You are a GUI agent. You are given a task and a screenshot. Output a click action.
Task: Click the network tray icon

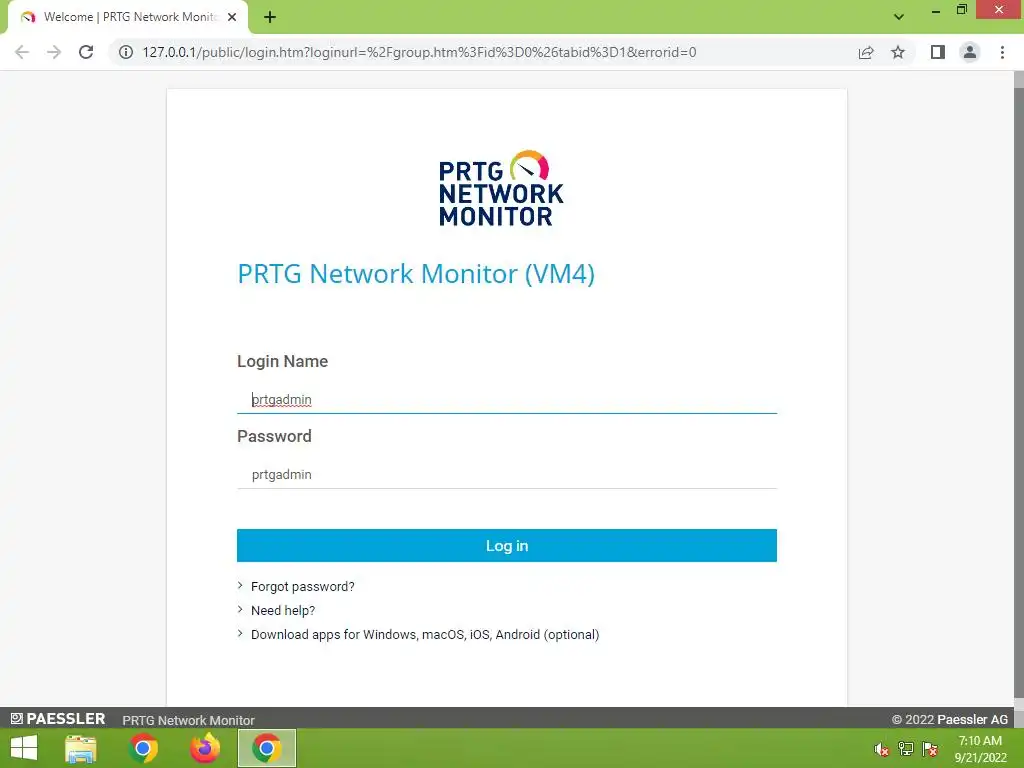[906, 749]
